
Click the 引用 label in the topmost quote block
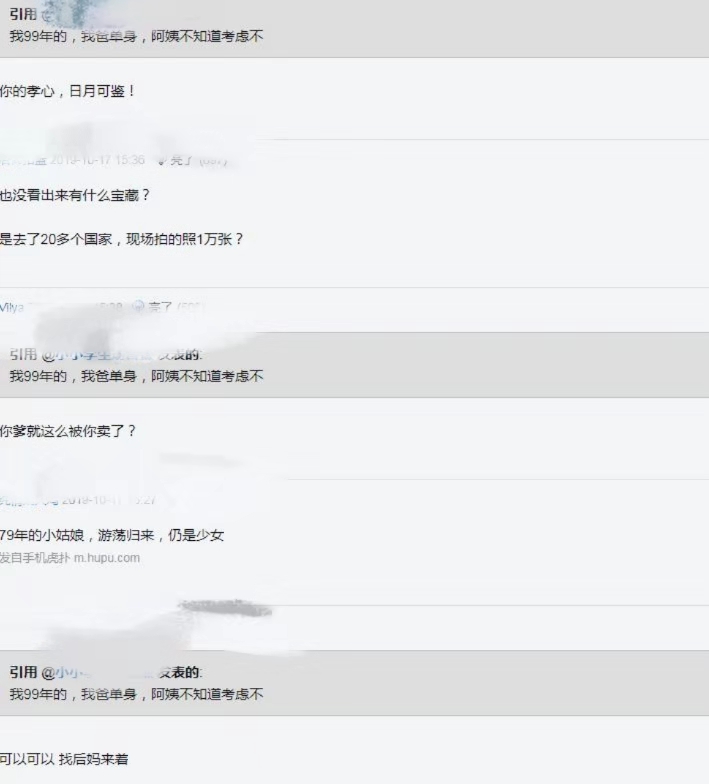click(x=23, y=14)
